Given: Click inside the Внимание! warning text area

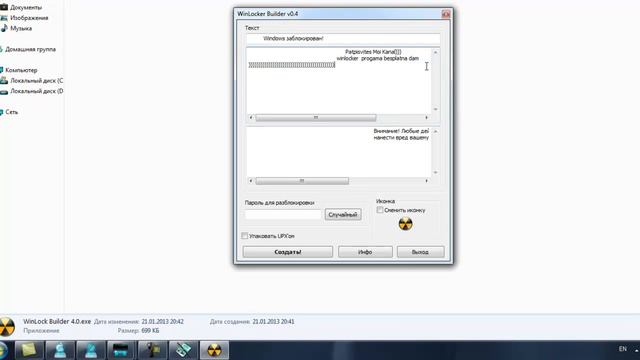Looking at the screenshot, I should 339,152.
